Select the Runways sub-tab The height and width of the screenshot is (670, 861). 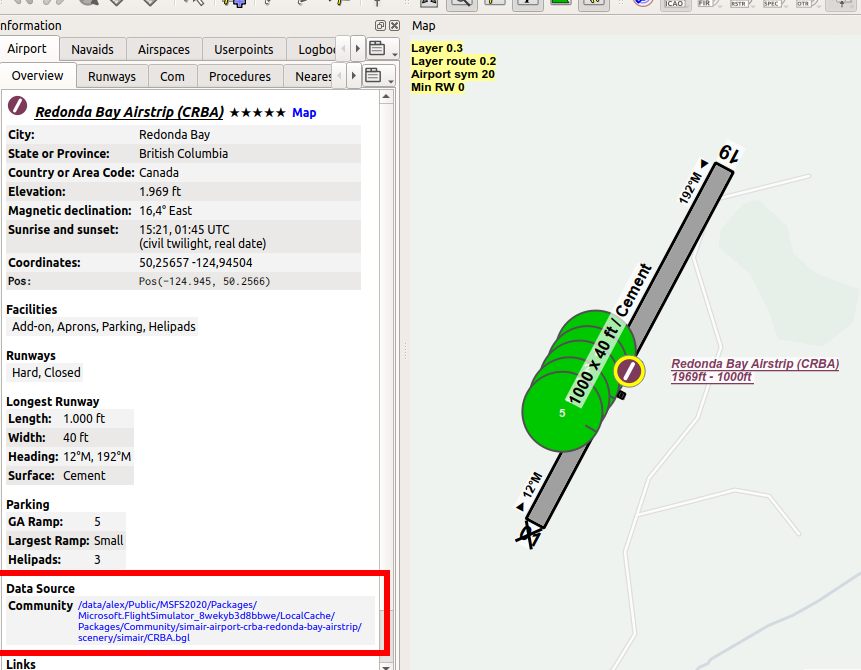coord(111,76)
